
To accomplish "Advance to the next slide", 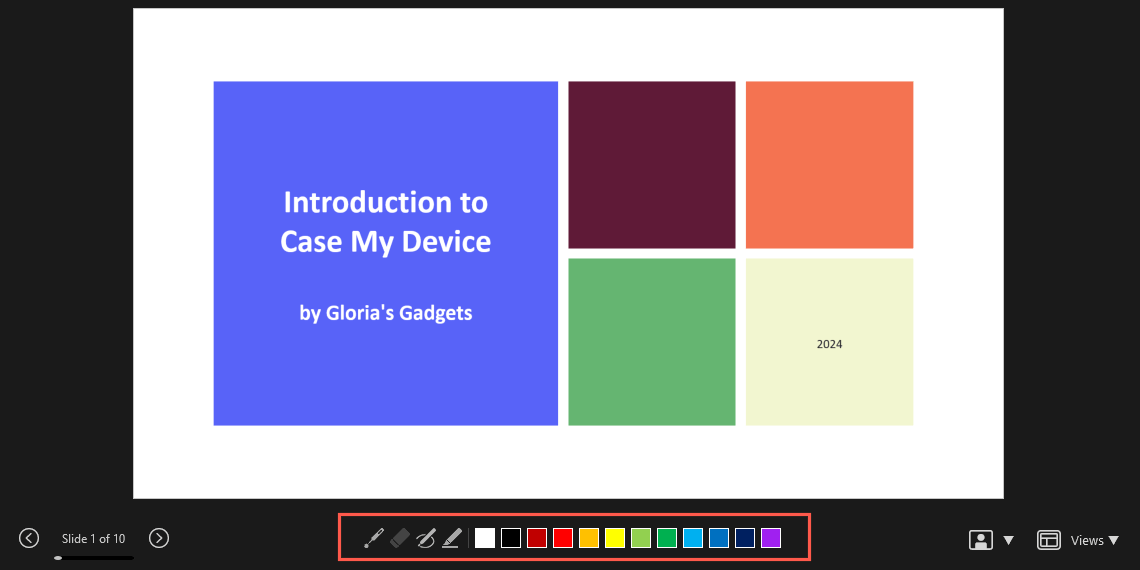I will pyautogui.click(x=159, y=538).
